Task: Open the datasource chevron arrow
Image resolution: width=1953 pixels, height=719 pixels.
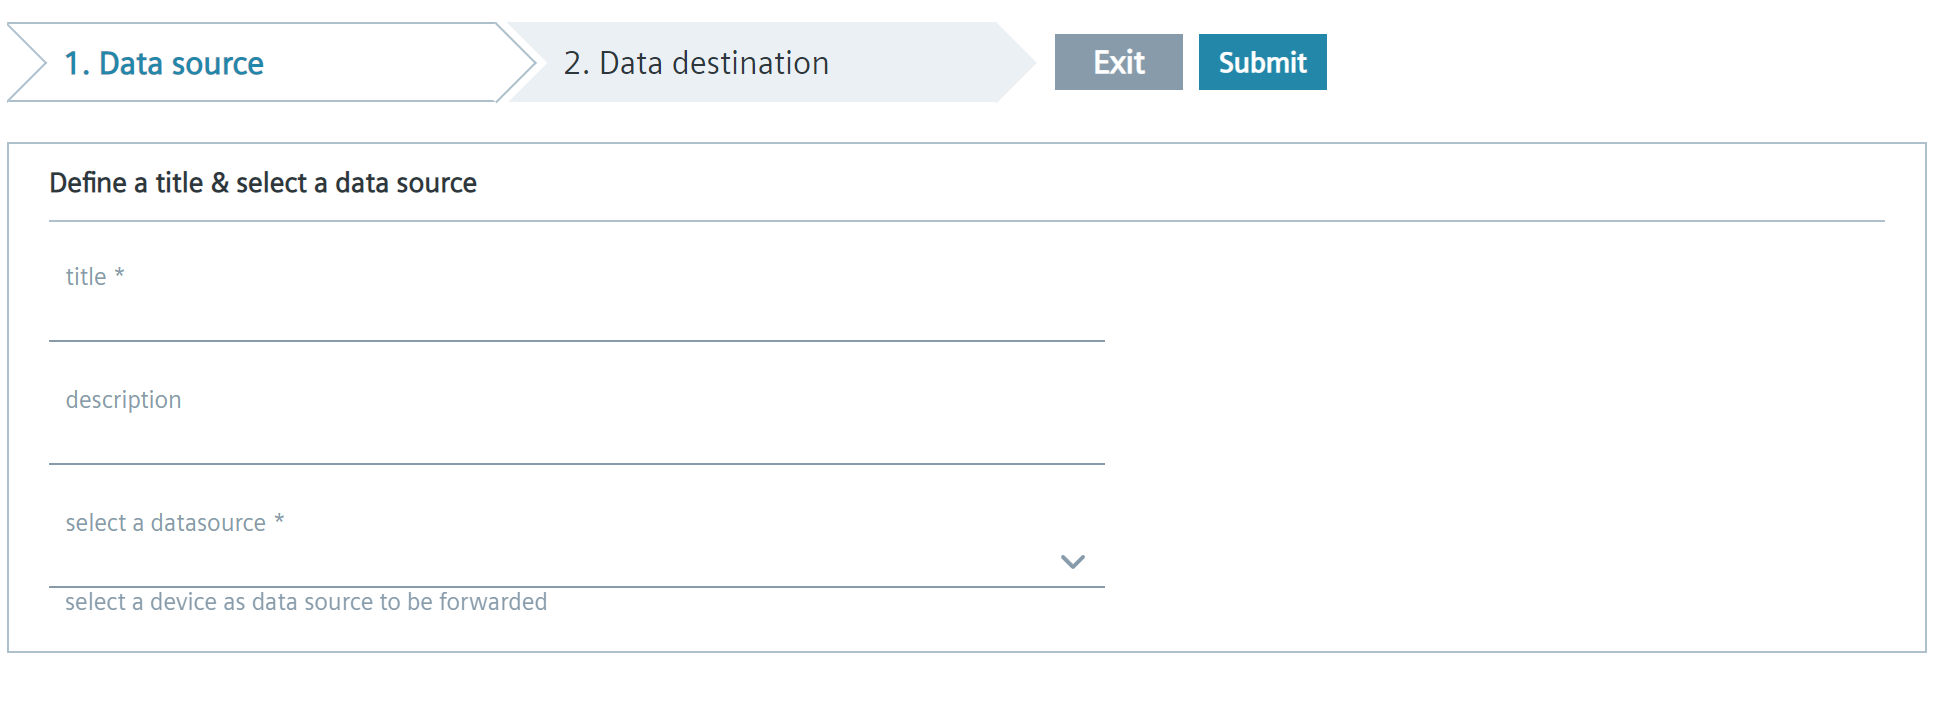Action: [1072, 562]
